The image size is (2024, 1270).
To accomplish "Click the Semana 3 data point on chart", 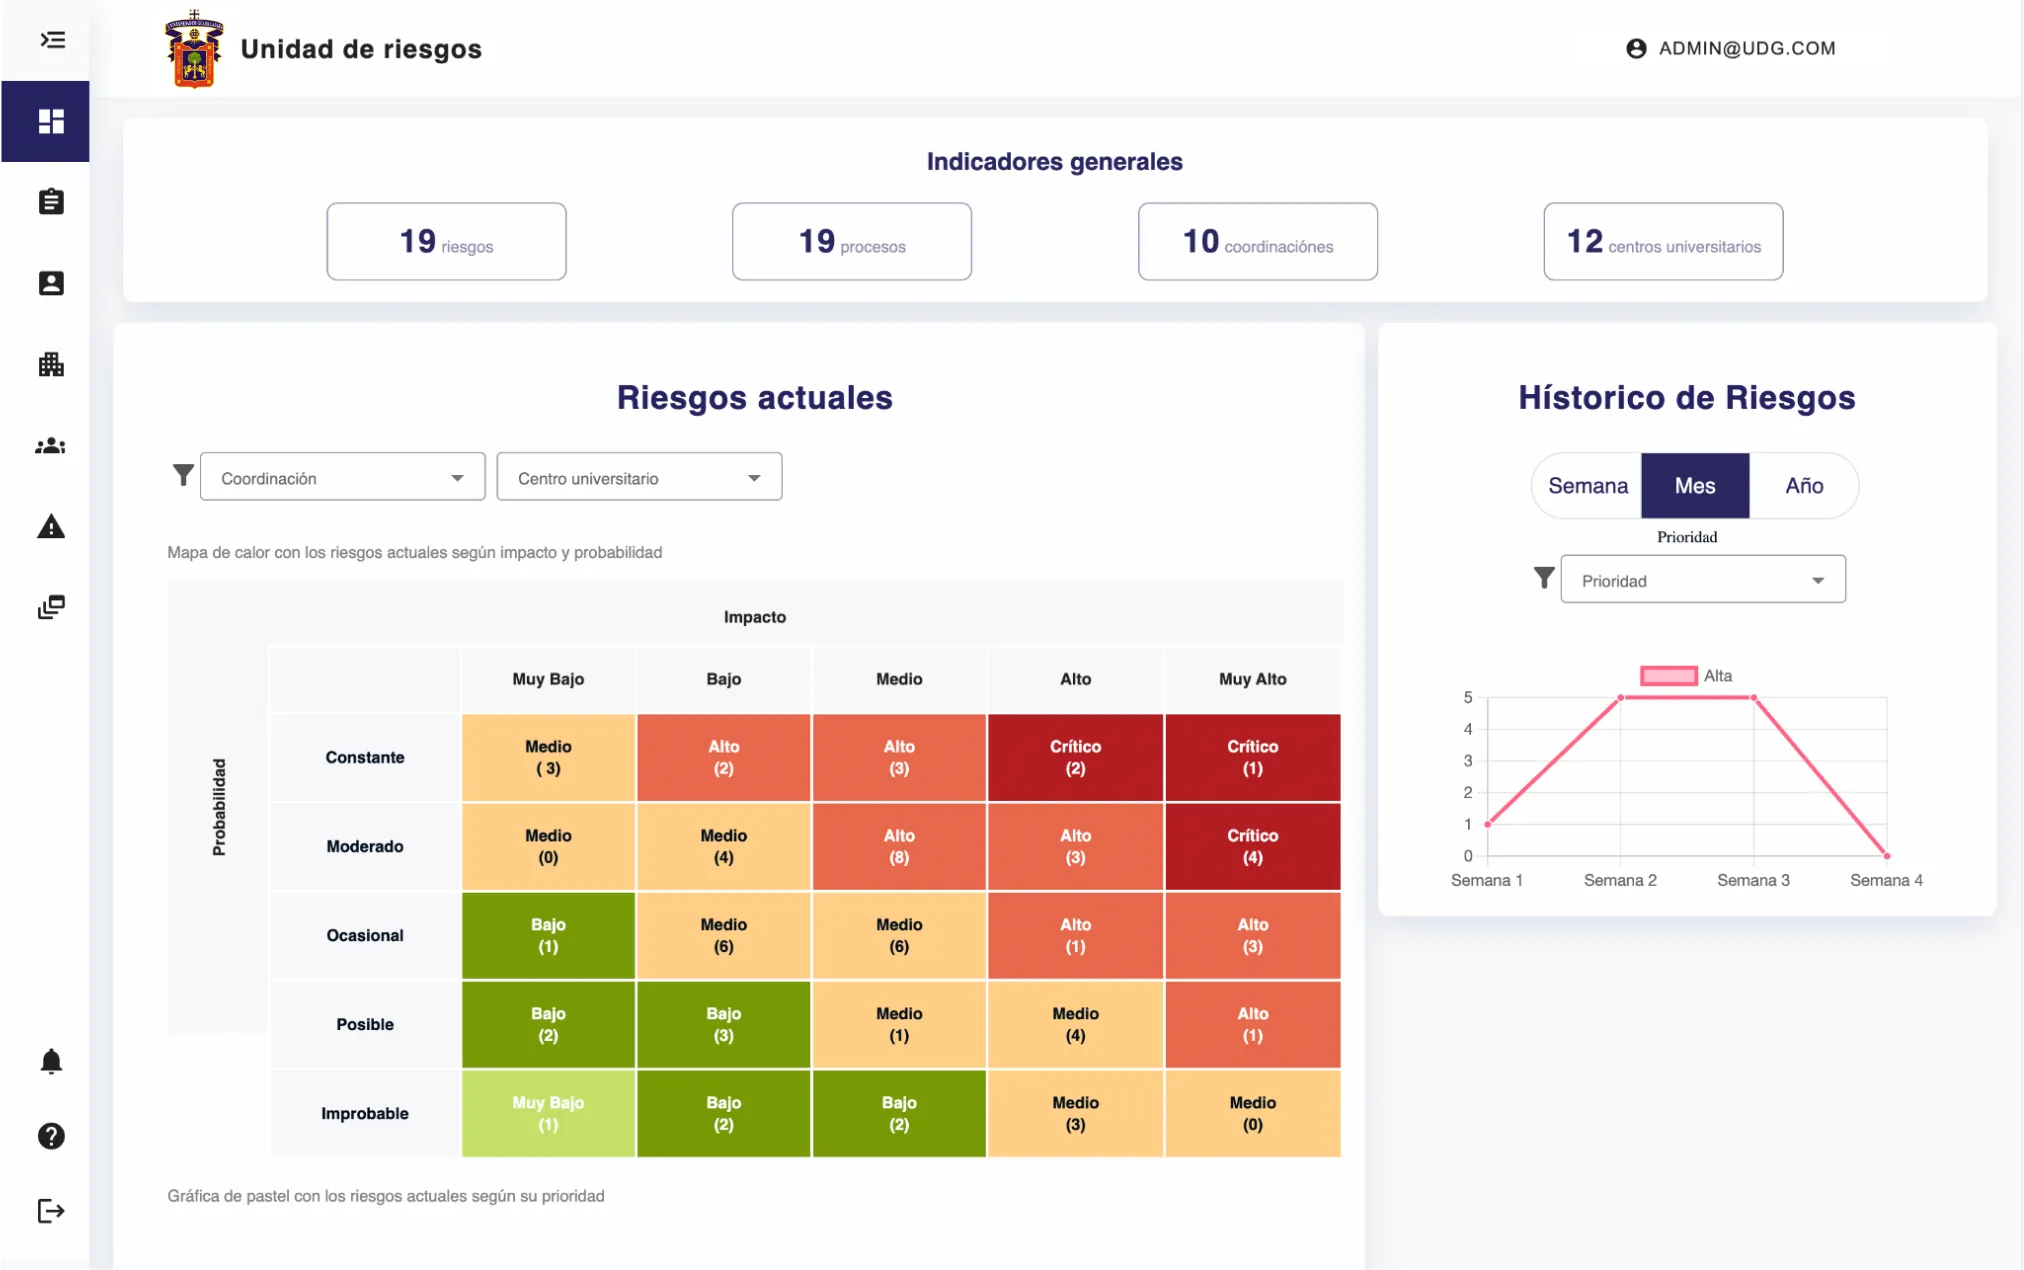I will point(1754,697).
